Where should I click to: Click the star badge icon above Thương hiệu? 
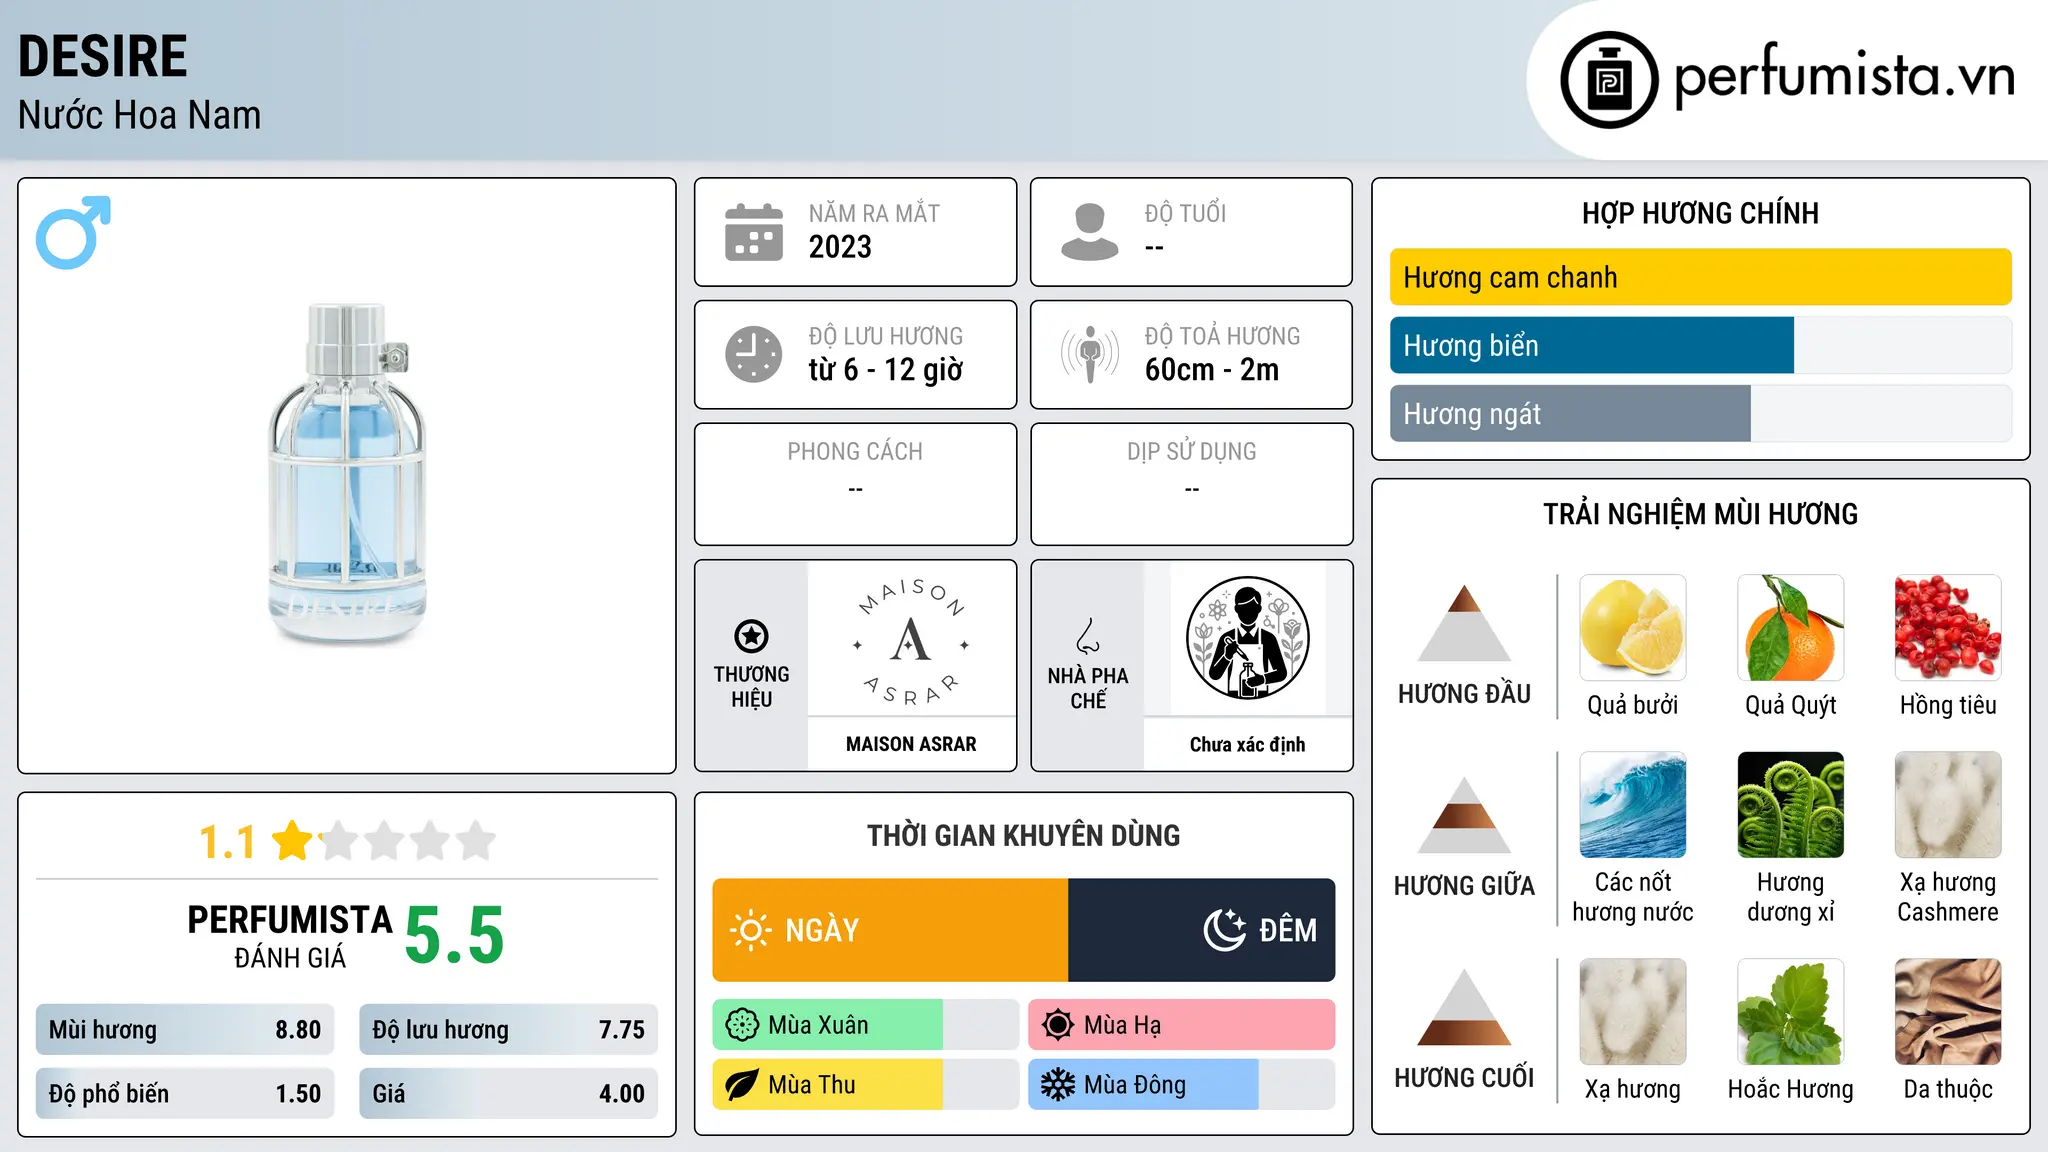click(x=752, y=636)
